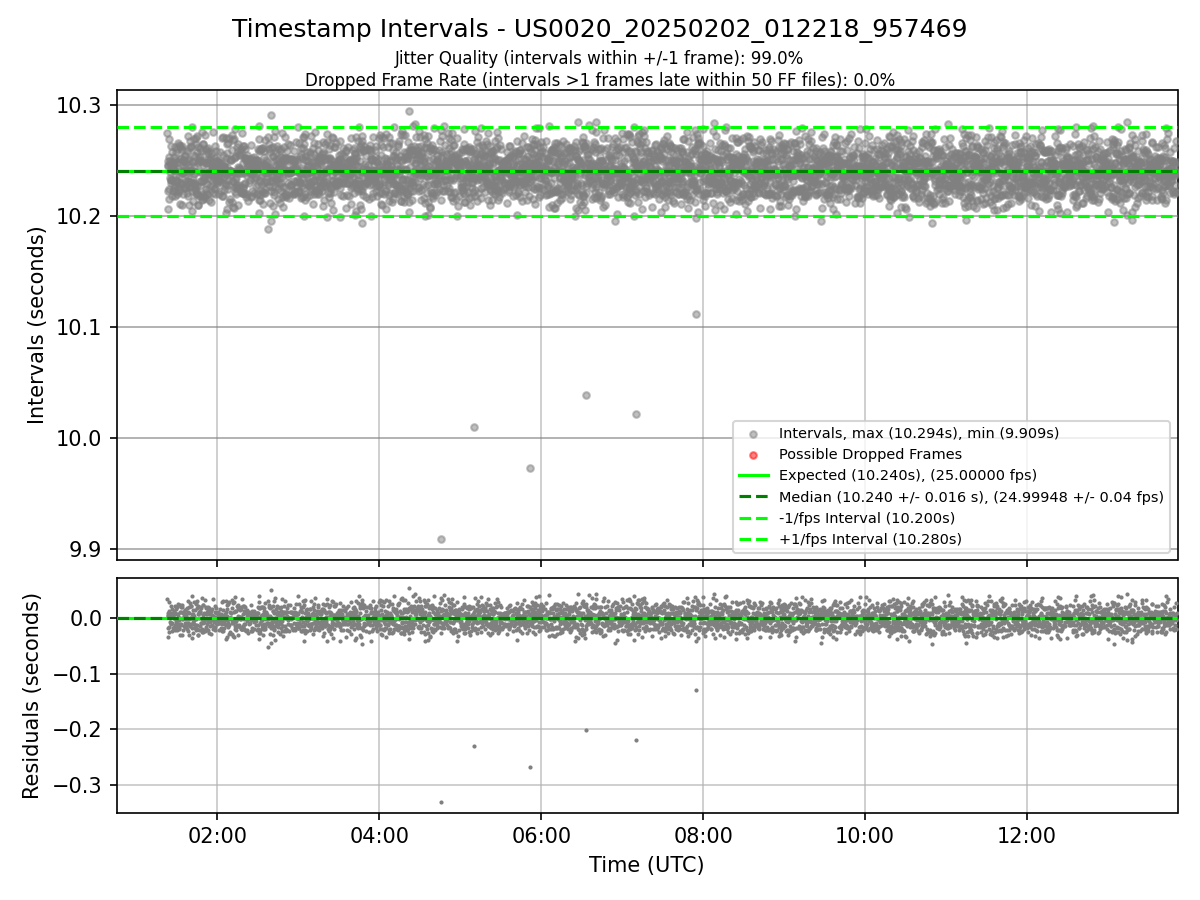Viewport: 1200px width, 900px height.
Task: Click the interval outlier point near 10.04 seconds
Action: pyautogui.click(x=586, y=395)
